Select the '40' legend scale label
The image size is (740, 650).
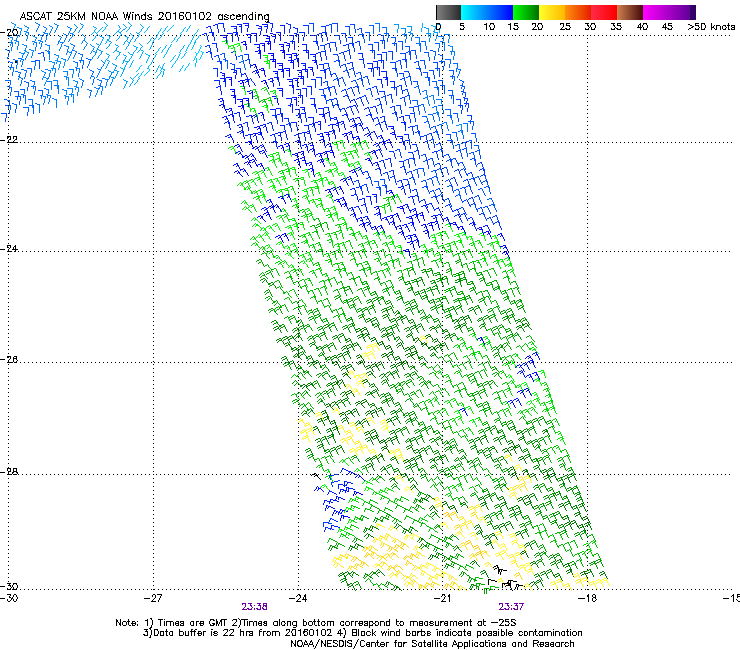642,27
